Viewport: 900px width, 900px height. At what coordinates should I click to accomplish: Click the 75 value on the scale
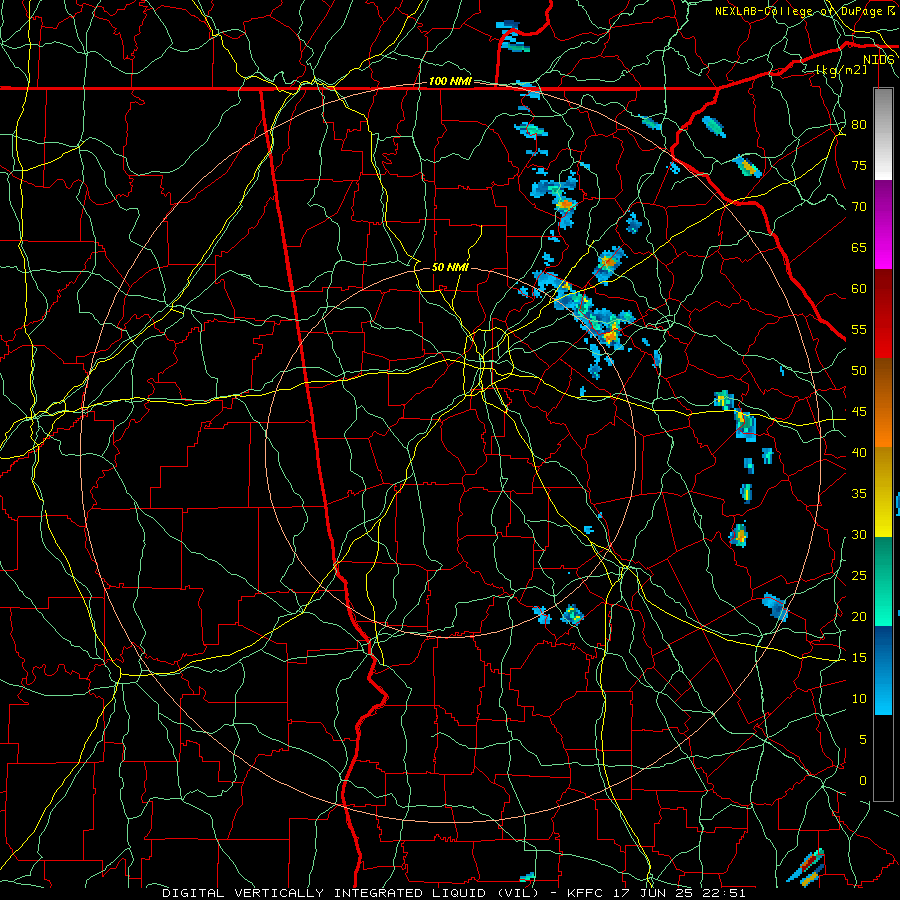859,166
